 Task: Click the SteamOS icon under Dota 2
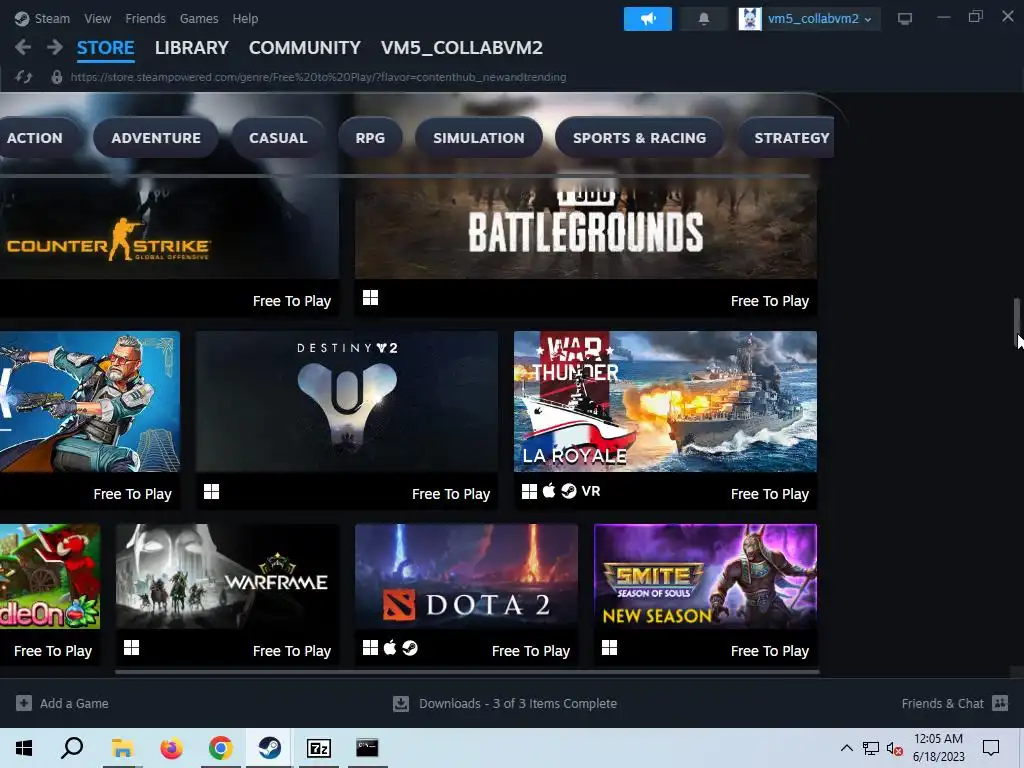(409, 648)
